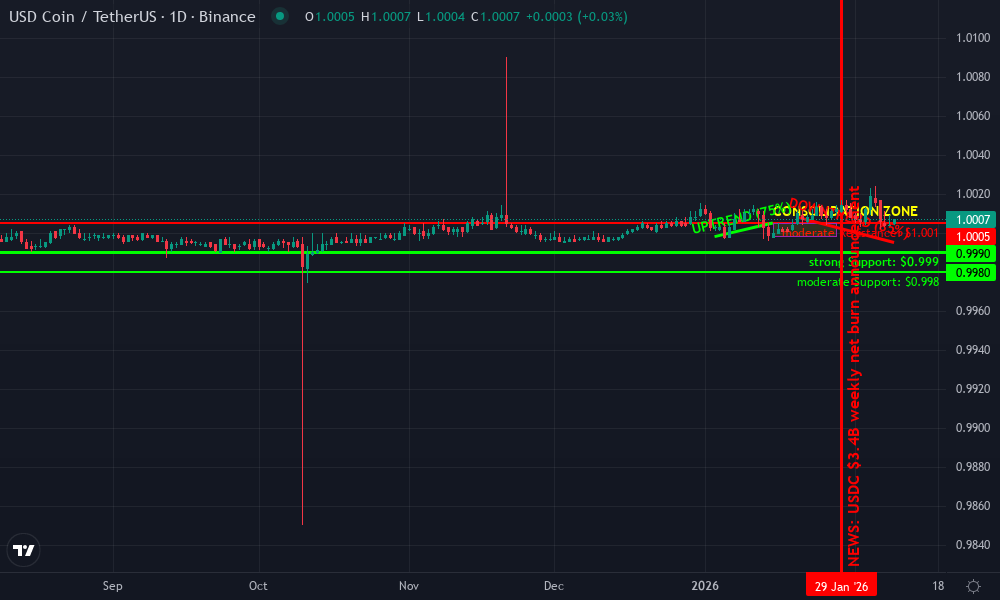1000x600 pixels.
Task: Click the strong Support: $0.999 line
Action: coord(872,261)
